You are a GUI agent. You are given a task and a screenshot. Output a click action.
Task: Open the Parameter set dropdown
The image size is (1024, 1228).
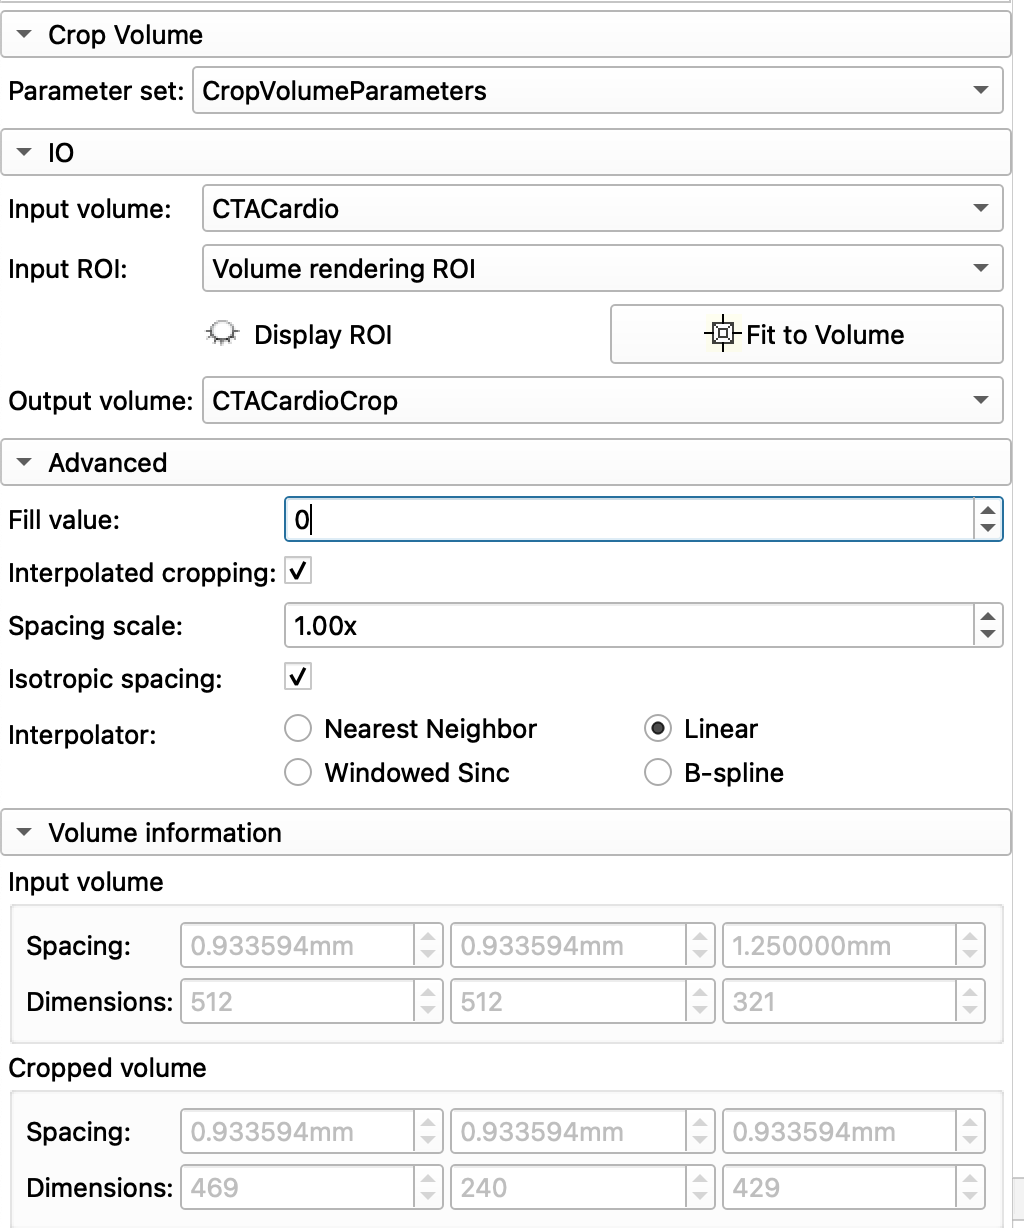[597, 91]
